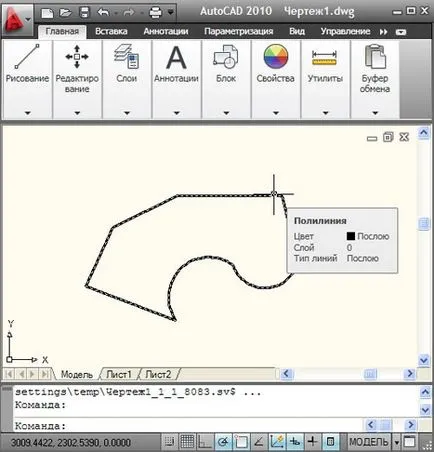Image resolution: width=434 pixels, height=452 pixels.
Task: Toggle Dynamic input in status bar
Action: pos(295,442)
